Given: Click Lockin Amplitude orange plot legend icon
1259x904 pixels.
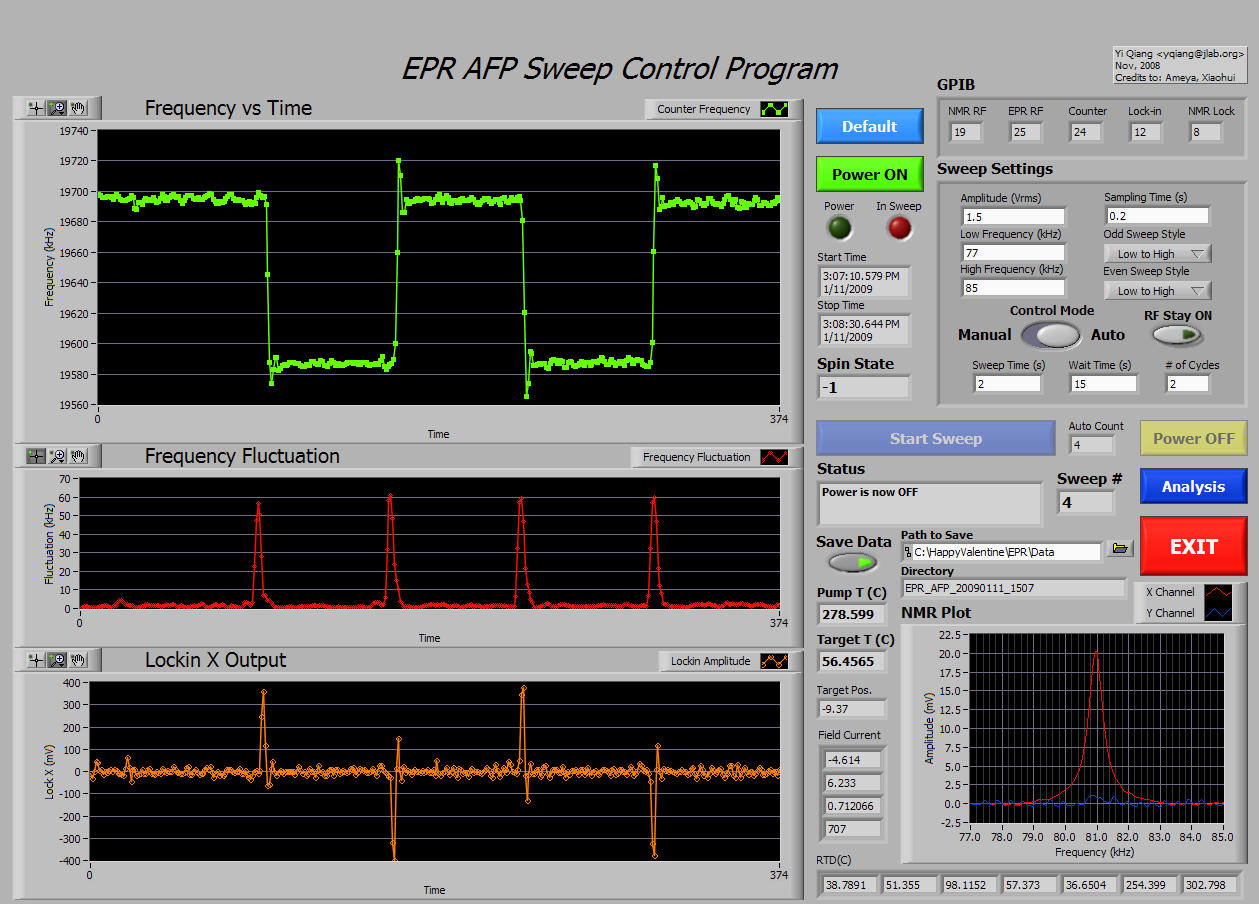Looking at the screenshot, I should pyautogui.click(x=774, y=661).
